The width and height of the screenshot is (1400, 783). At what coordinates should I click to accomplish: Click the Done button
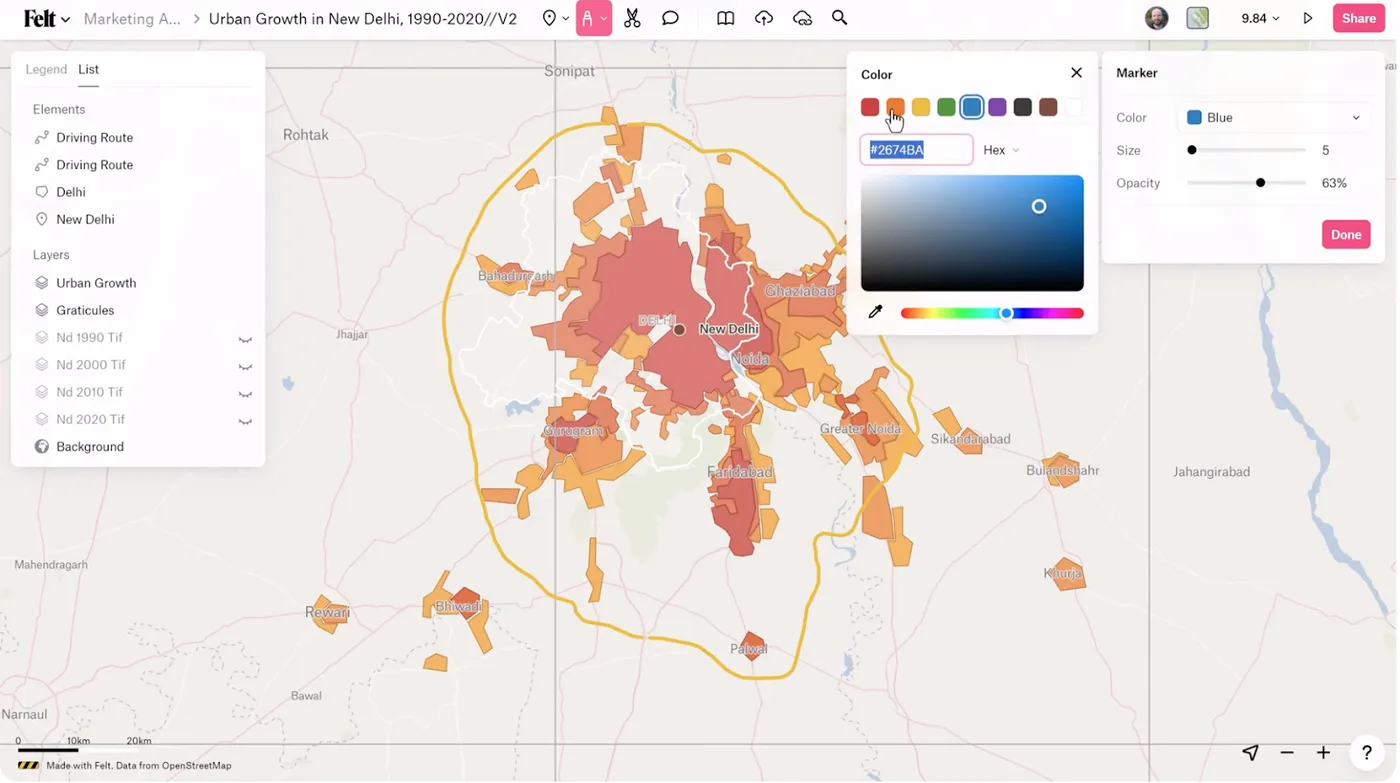[x=1346, y=235]
